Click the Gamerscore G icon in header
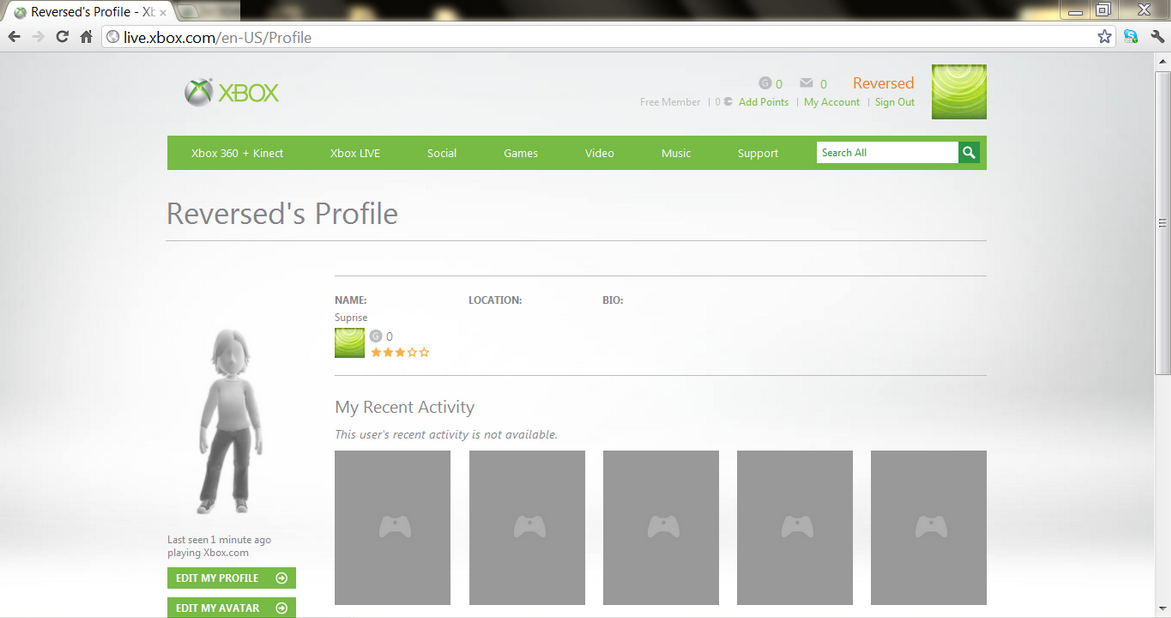Viewport: 1171px width, 618px height. click(x=765, y=83)
